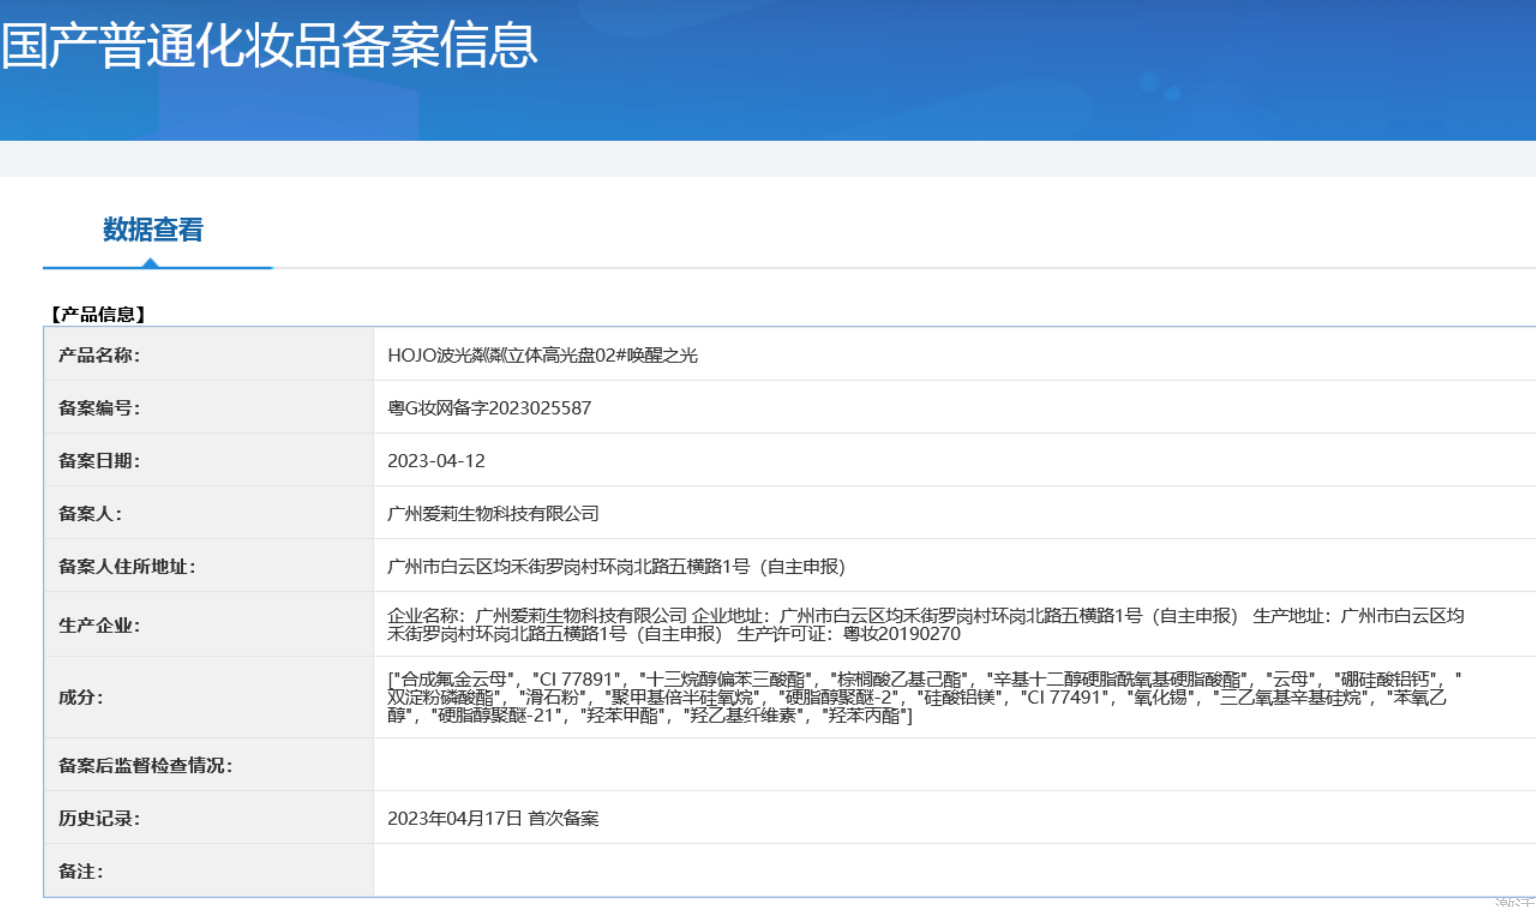Select the 生产企业 details starting with 企业名称

(x=926, y=625)
